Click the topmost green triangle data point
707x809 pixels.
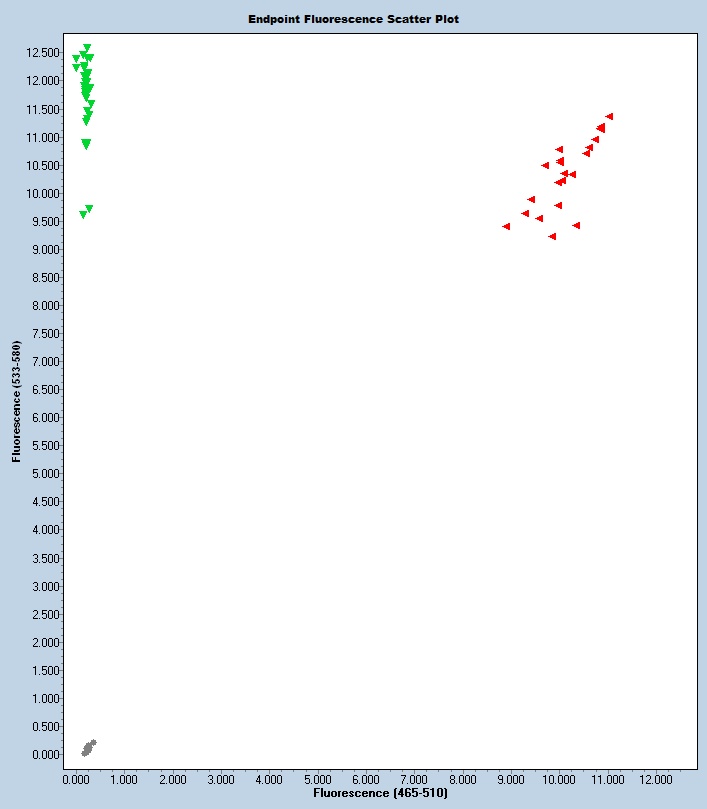(x=87, y=48)
